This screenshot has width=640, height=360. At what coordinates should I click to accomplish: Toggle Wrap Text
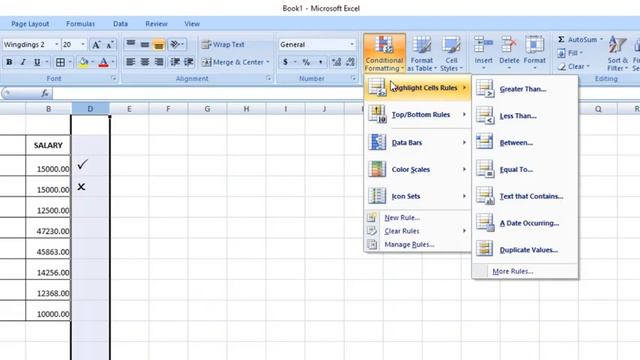click(x=223, y=44)
